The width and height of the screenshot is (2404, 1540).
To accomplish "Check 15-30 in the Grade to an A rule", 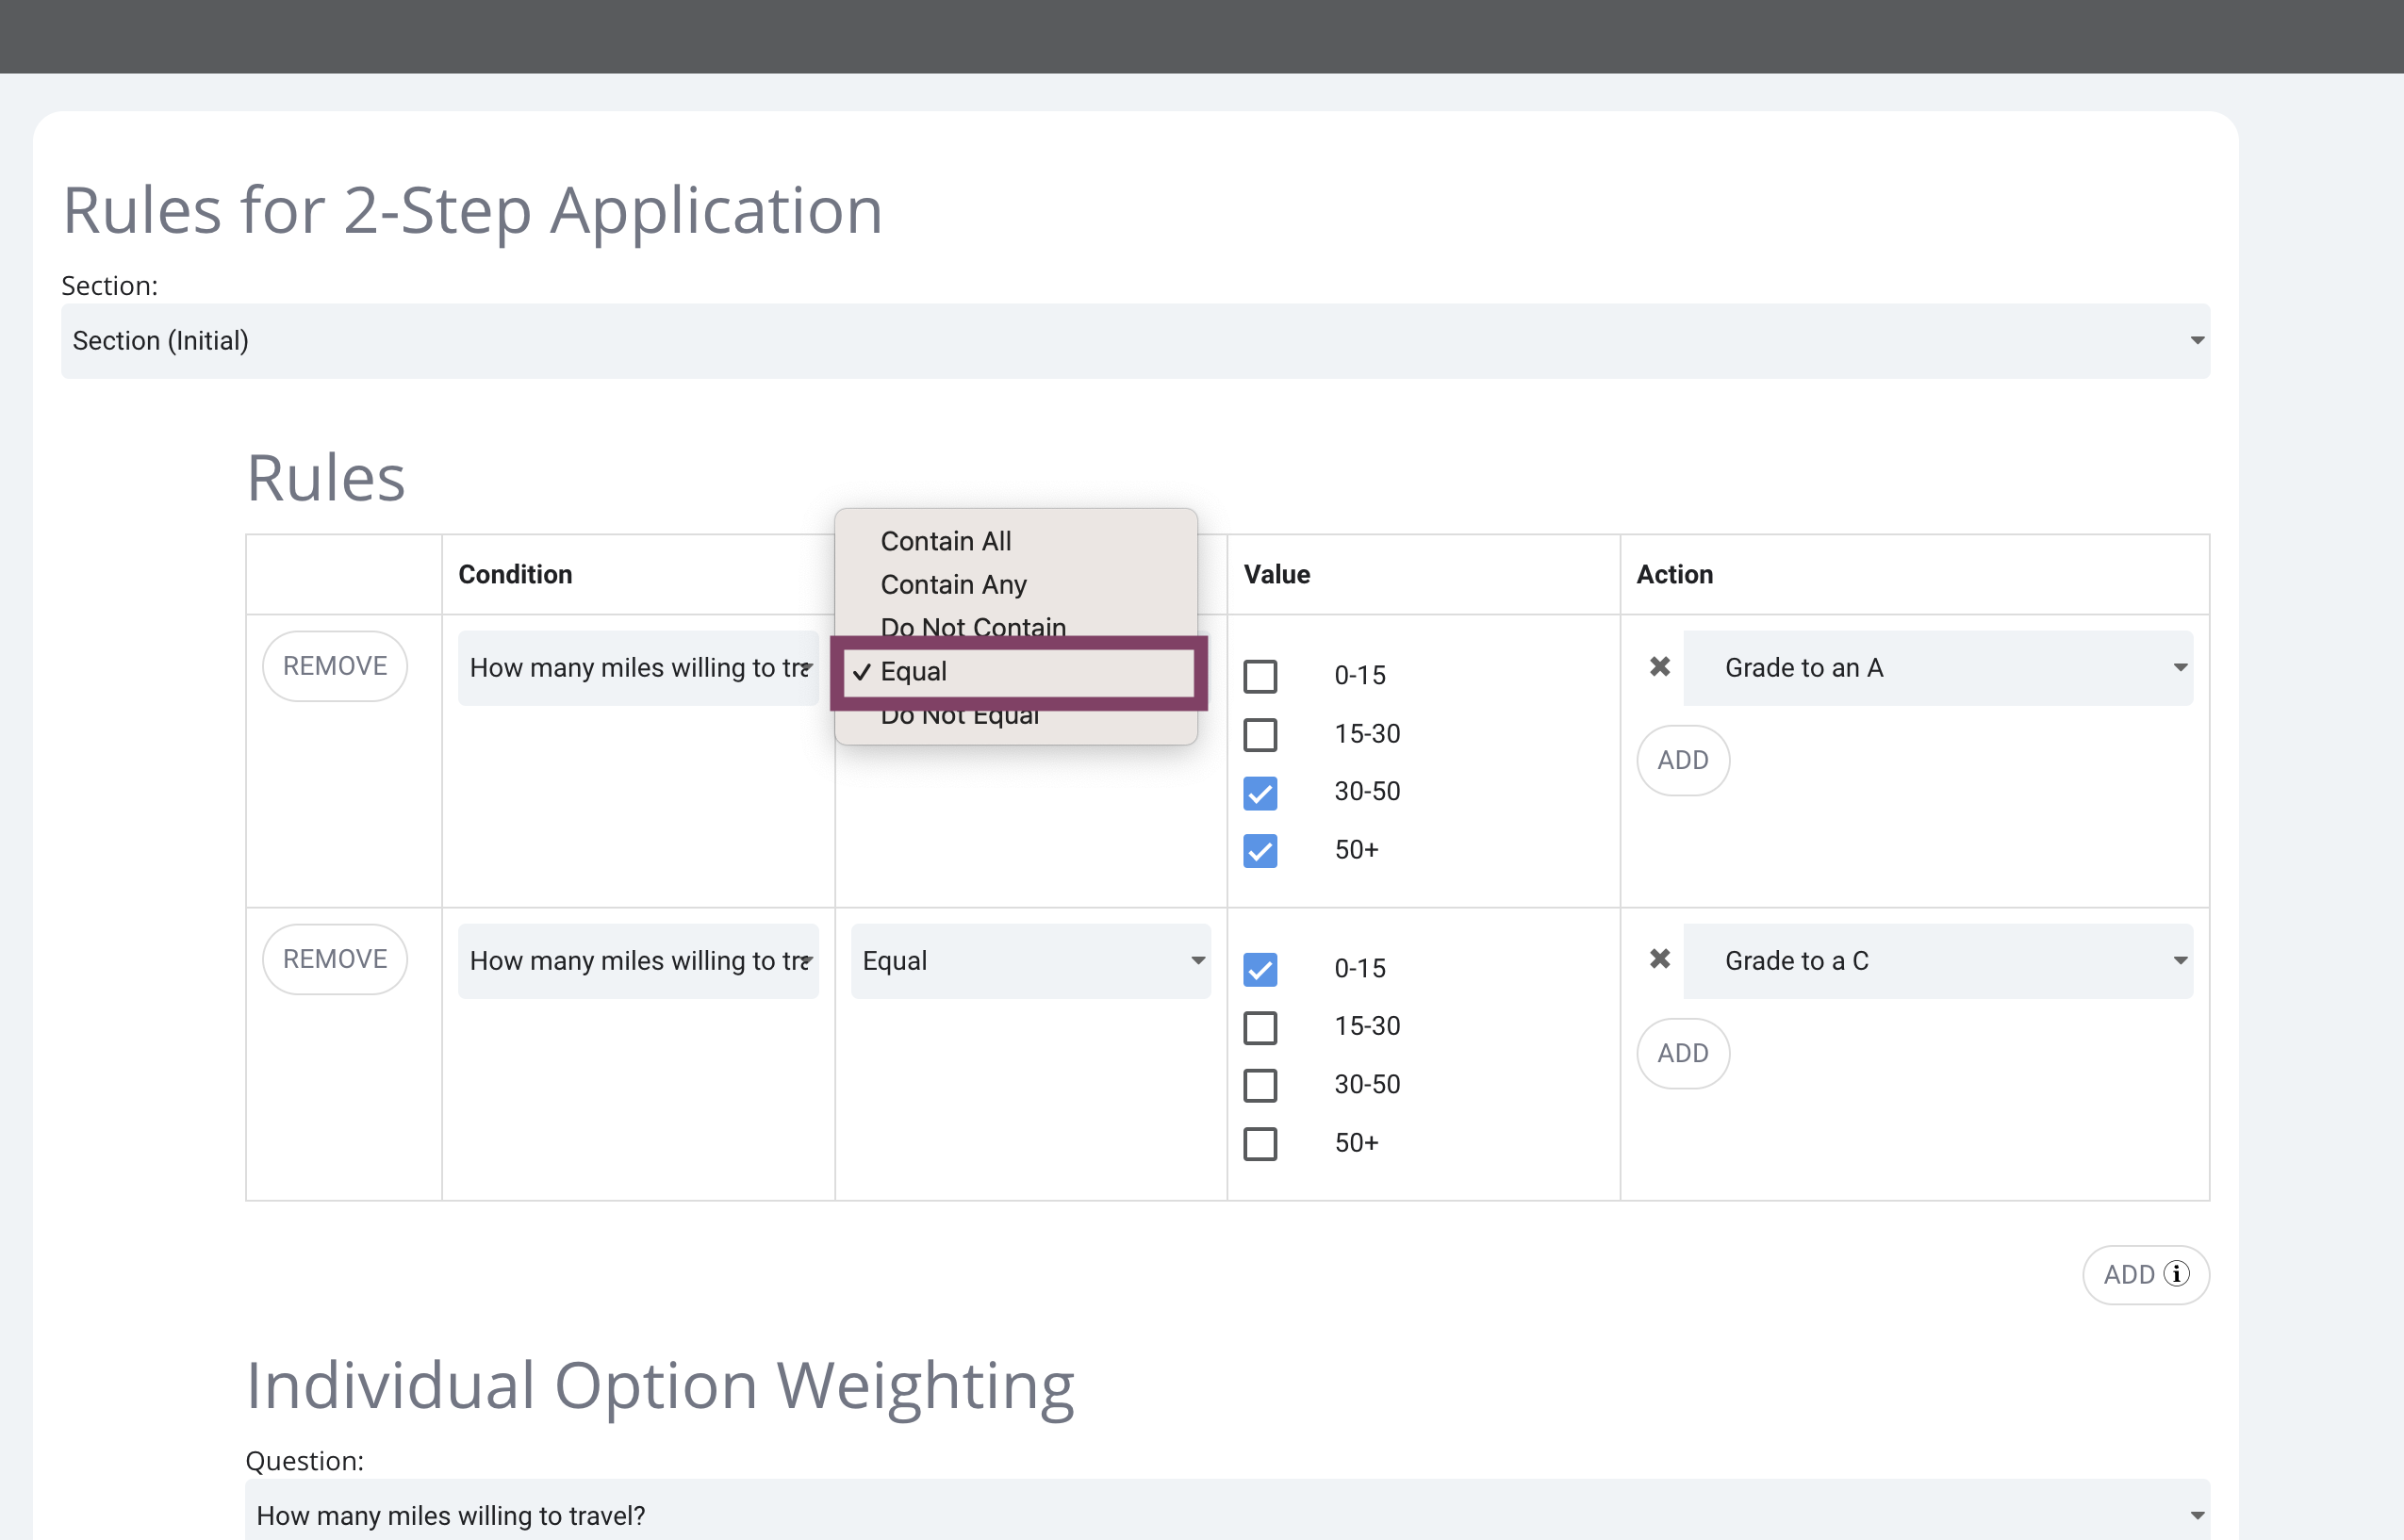I will [1260, 734].
